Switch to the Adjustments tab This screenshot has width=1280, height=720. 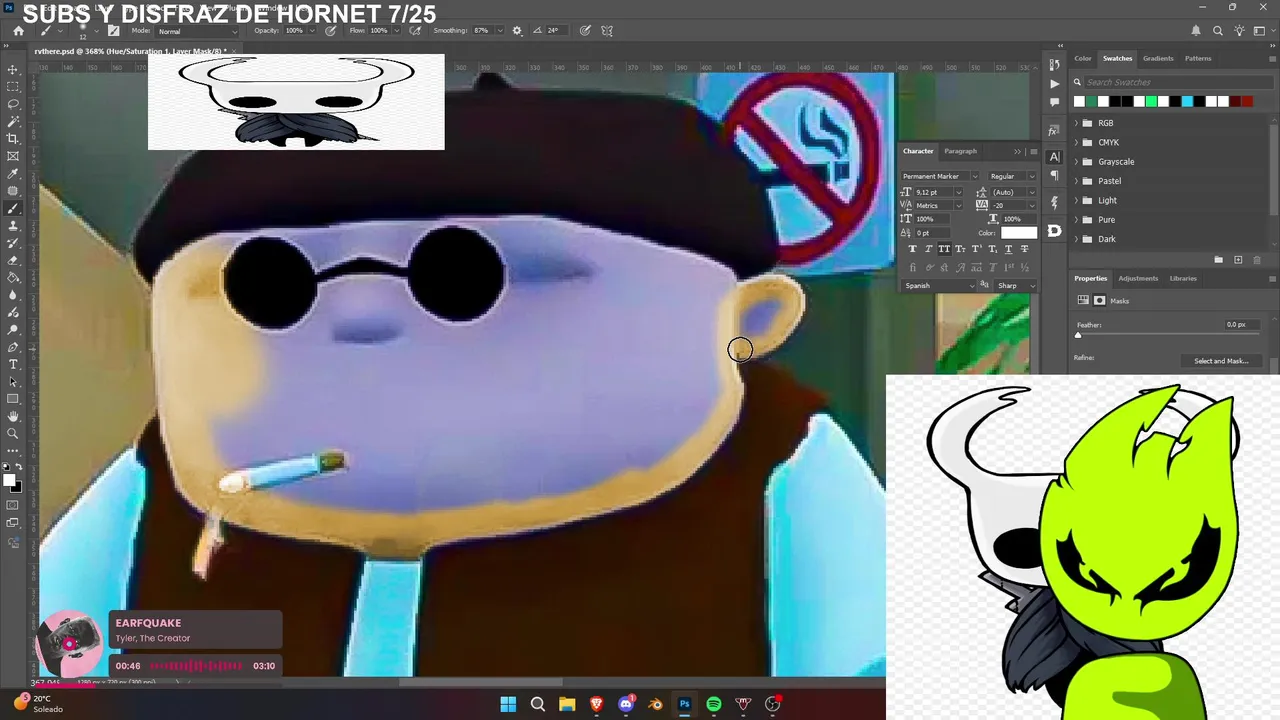pos(1138,278)
